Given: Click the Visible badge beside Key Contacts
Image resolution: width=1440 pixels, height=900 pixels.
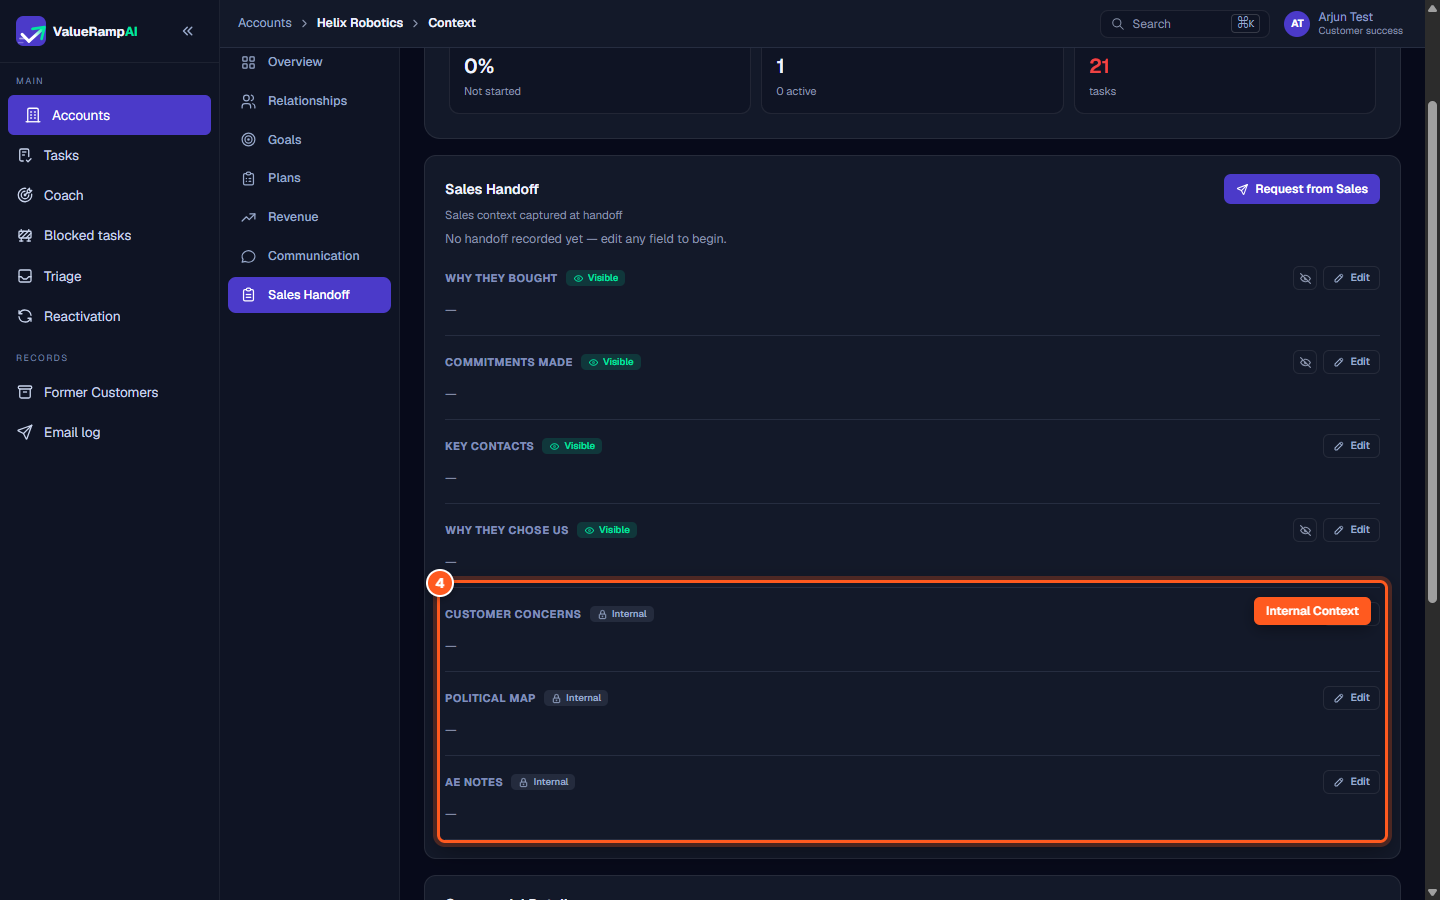Looking at the screenshot, I should (572, 446).
